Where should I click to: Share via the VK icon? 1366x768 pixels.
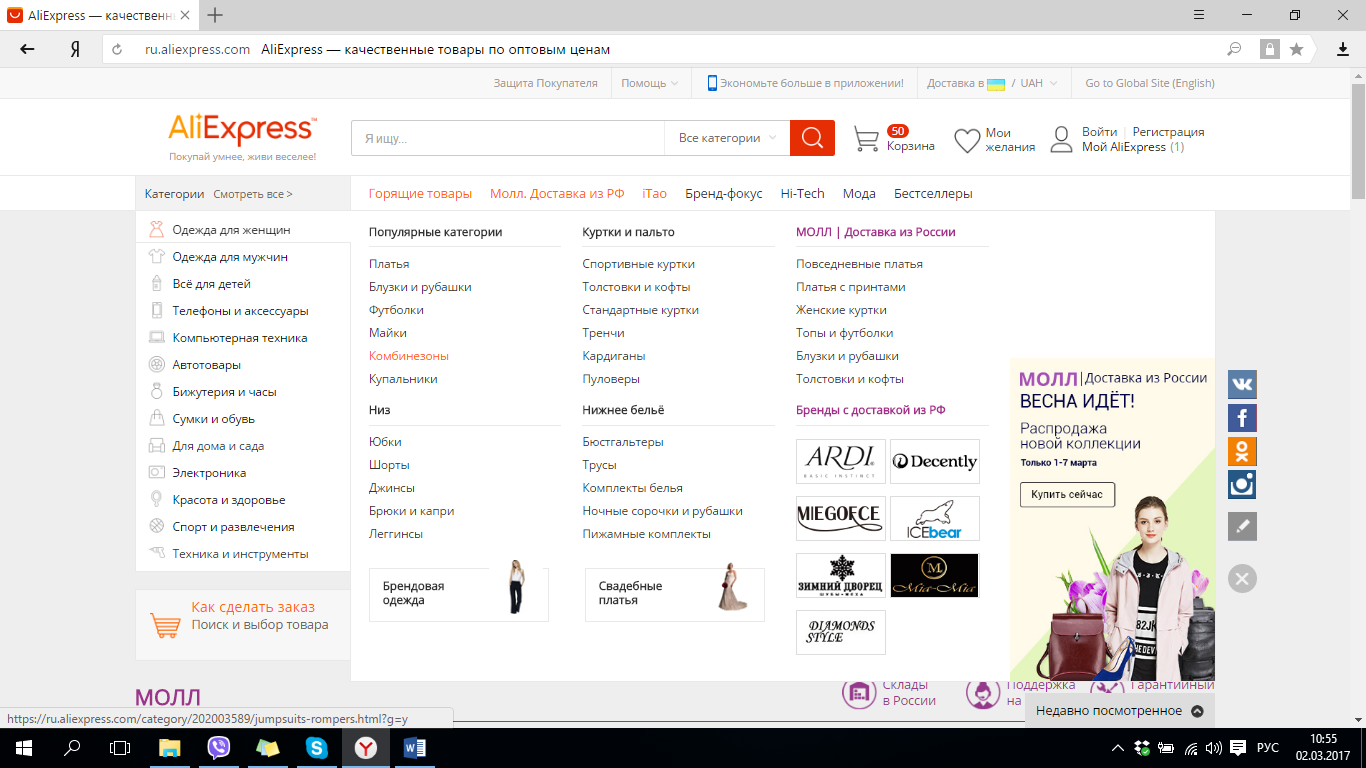tap(1242, 385)
